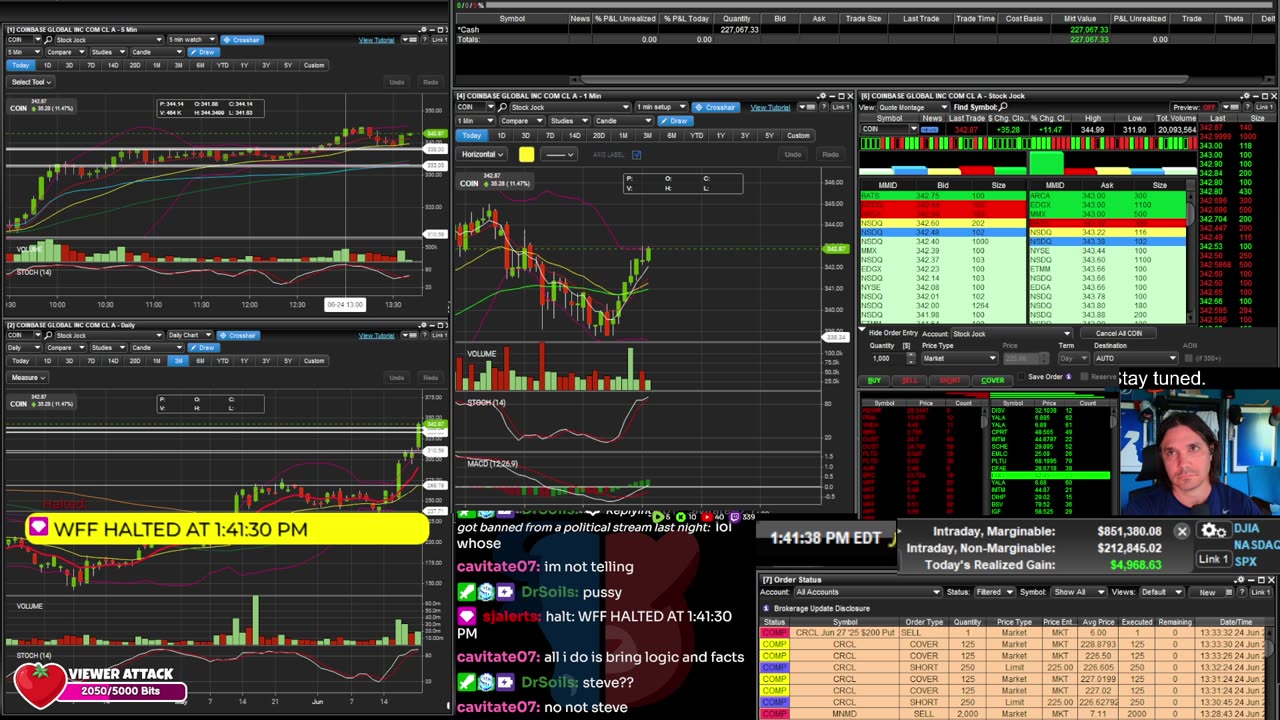Open settings gear in the Daily chart title bar
Viewport: 1280px width, 720px height.
point(424,325)
